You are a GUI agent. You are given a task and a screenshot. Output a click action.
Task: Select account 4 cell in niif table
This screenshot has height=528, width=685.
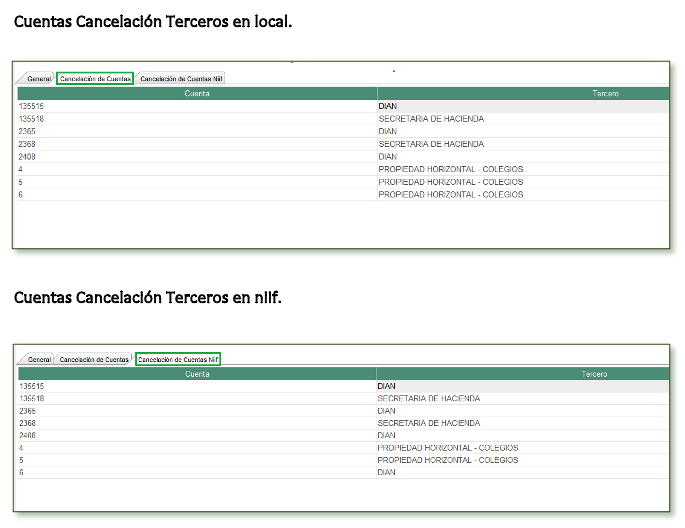pos(21,448)
